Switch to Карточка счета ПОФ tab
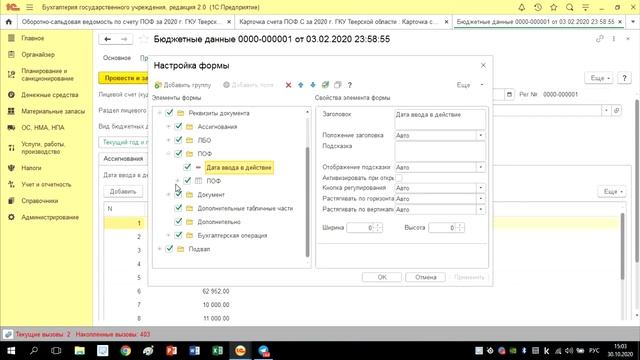The image size is (640, 360). 339,22
